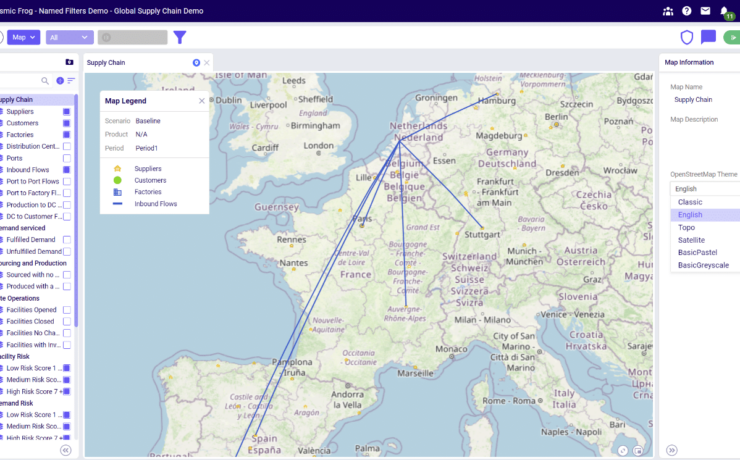Close the Map Legend popup
This screenshot has width=740, height=460.
[x=201, y=100]
